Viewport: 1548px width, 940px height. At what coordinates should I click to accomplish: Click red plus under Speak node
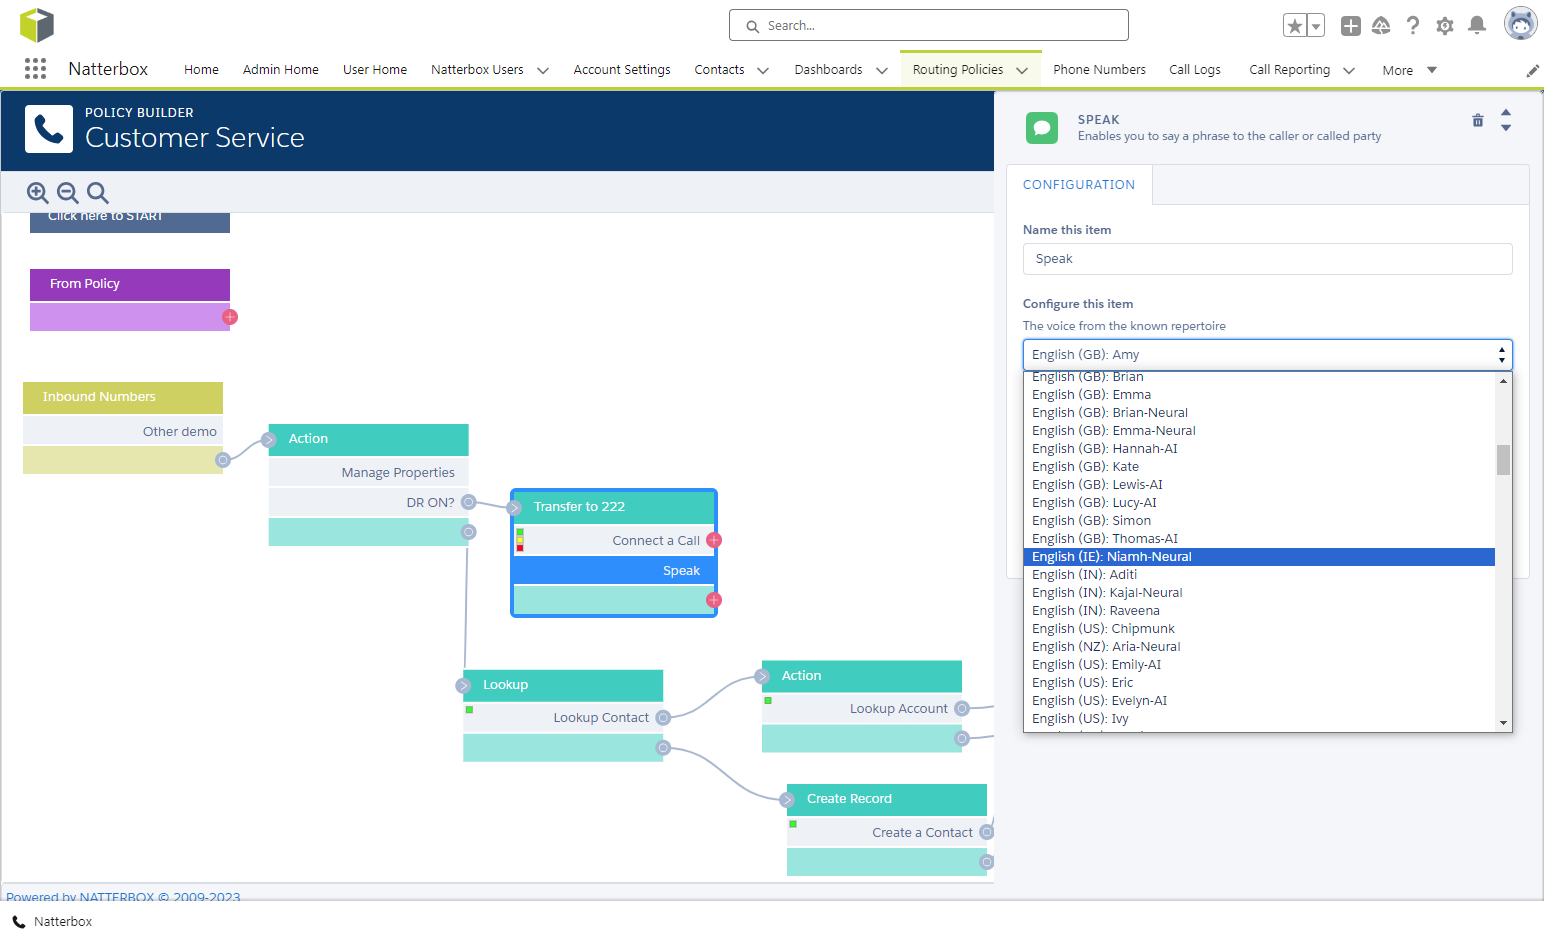pos(714,600)
